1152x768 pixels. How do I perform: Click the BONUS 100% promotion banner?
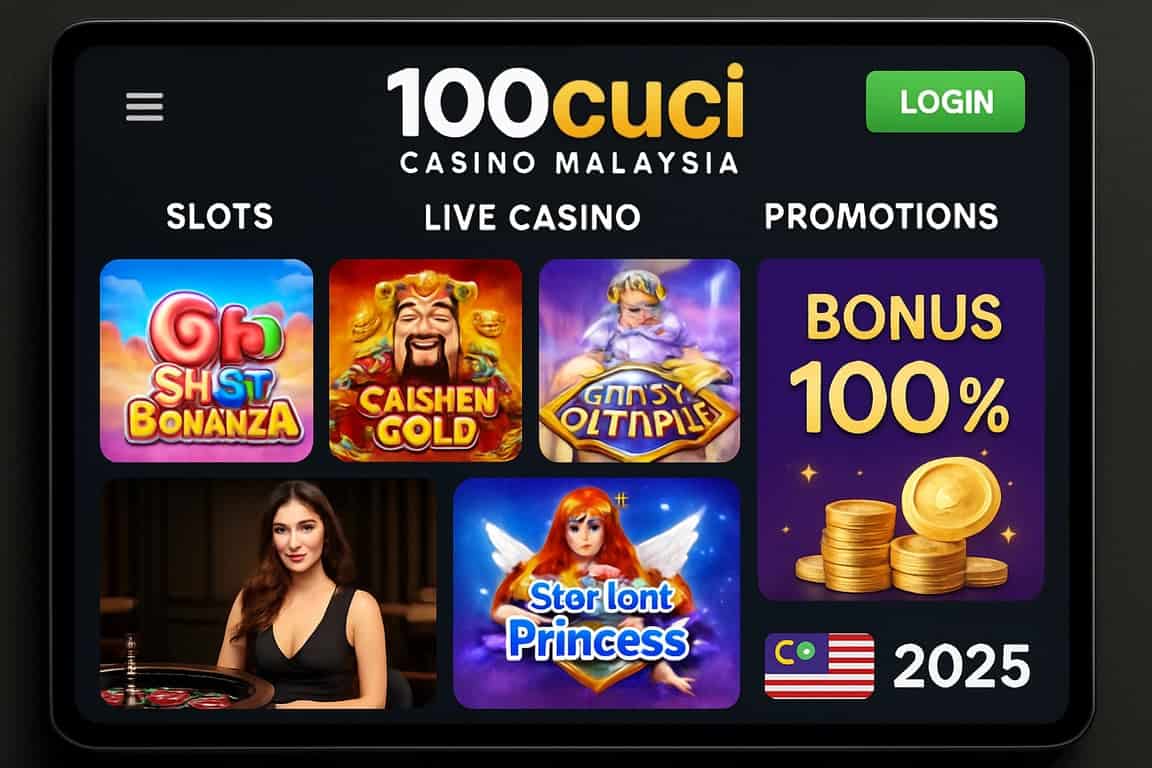coord(901,429)
